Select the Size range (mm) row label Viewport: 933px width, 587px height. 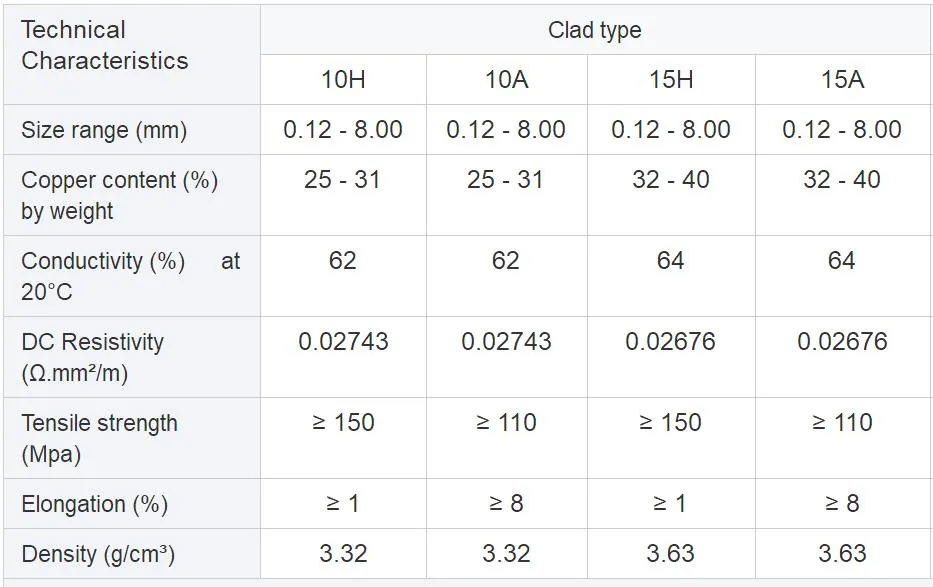click(x=104, y=130)
